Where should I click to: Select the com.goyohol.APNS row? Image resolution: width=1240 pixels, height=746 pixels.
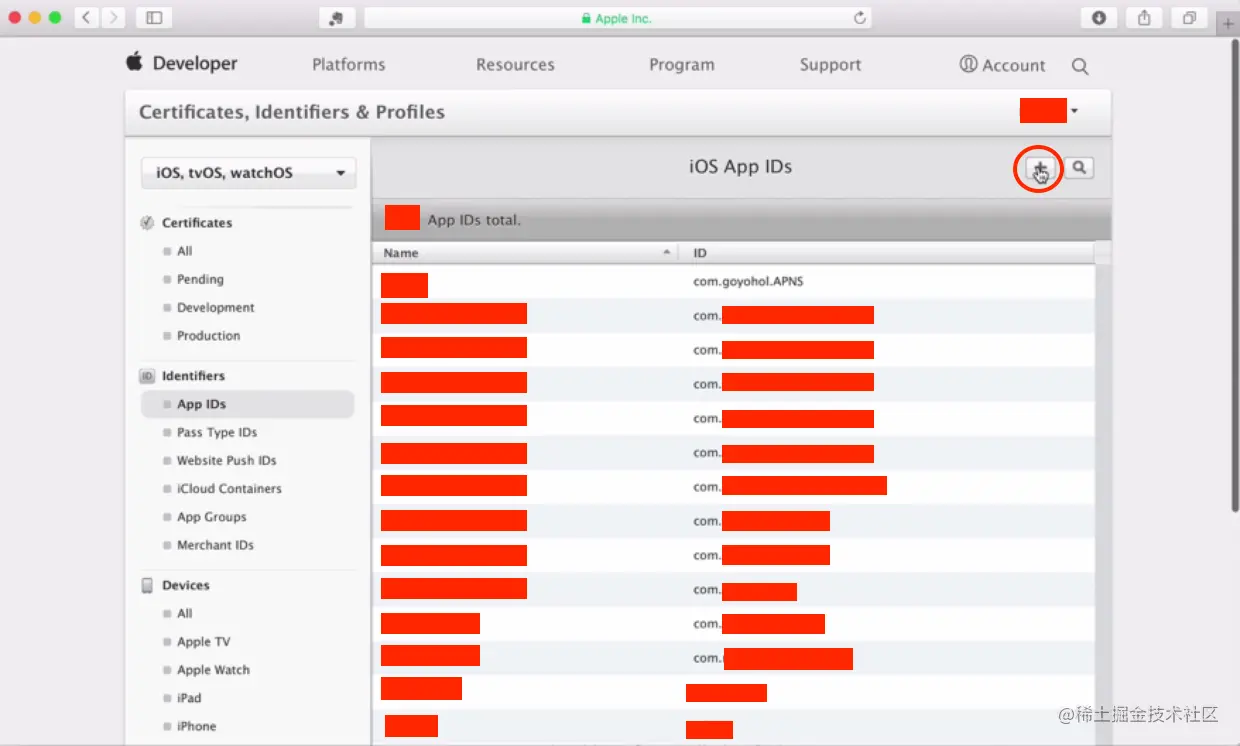(733, 282)
